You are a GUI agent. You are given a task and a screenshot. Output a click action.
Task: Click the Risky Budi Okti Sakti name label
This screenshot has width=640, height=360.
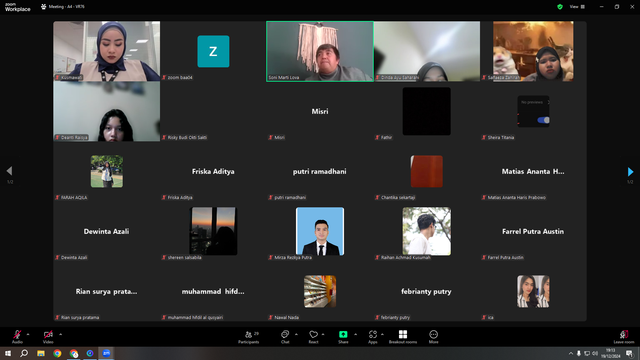point(187,138)
